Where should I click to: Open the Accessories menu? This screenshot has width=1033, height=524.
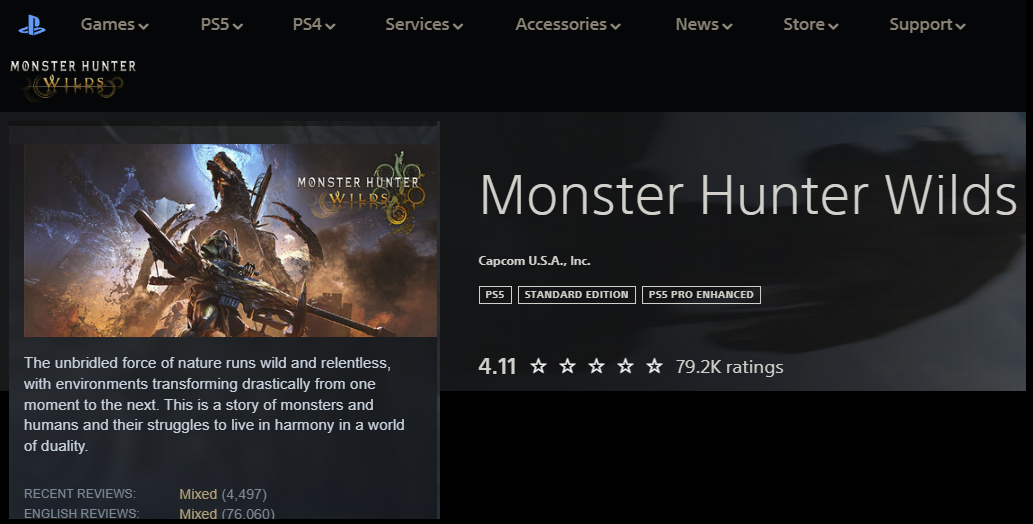(568, 24)
